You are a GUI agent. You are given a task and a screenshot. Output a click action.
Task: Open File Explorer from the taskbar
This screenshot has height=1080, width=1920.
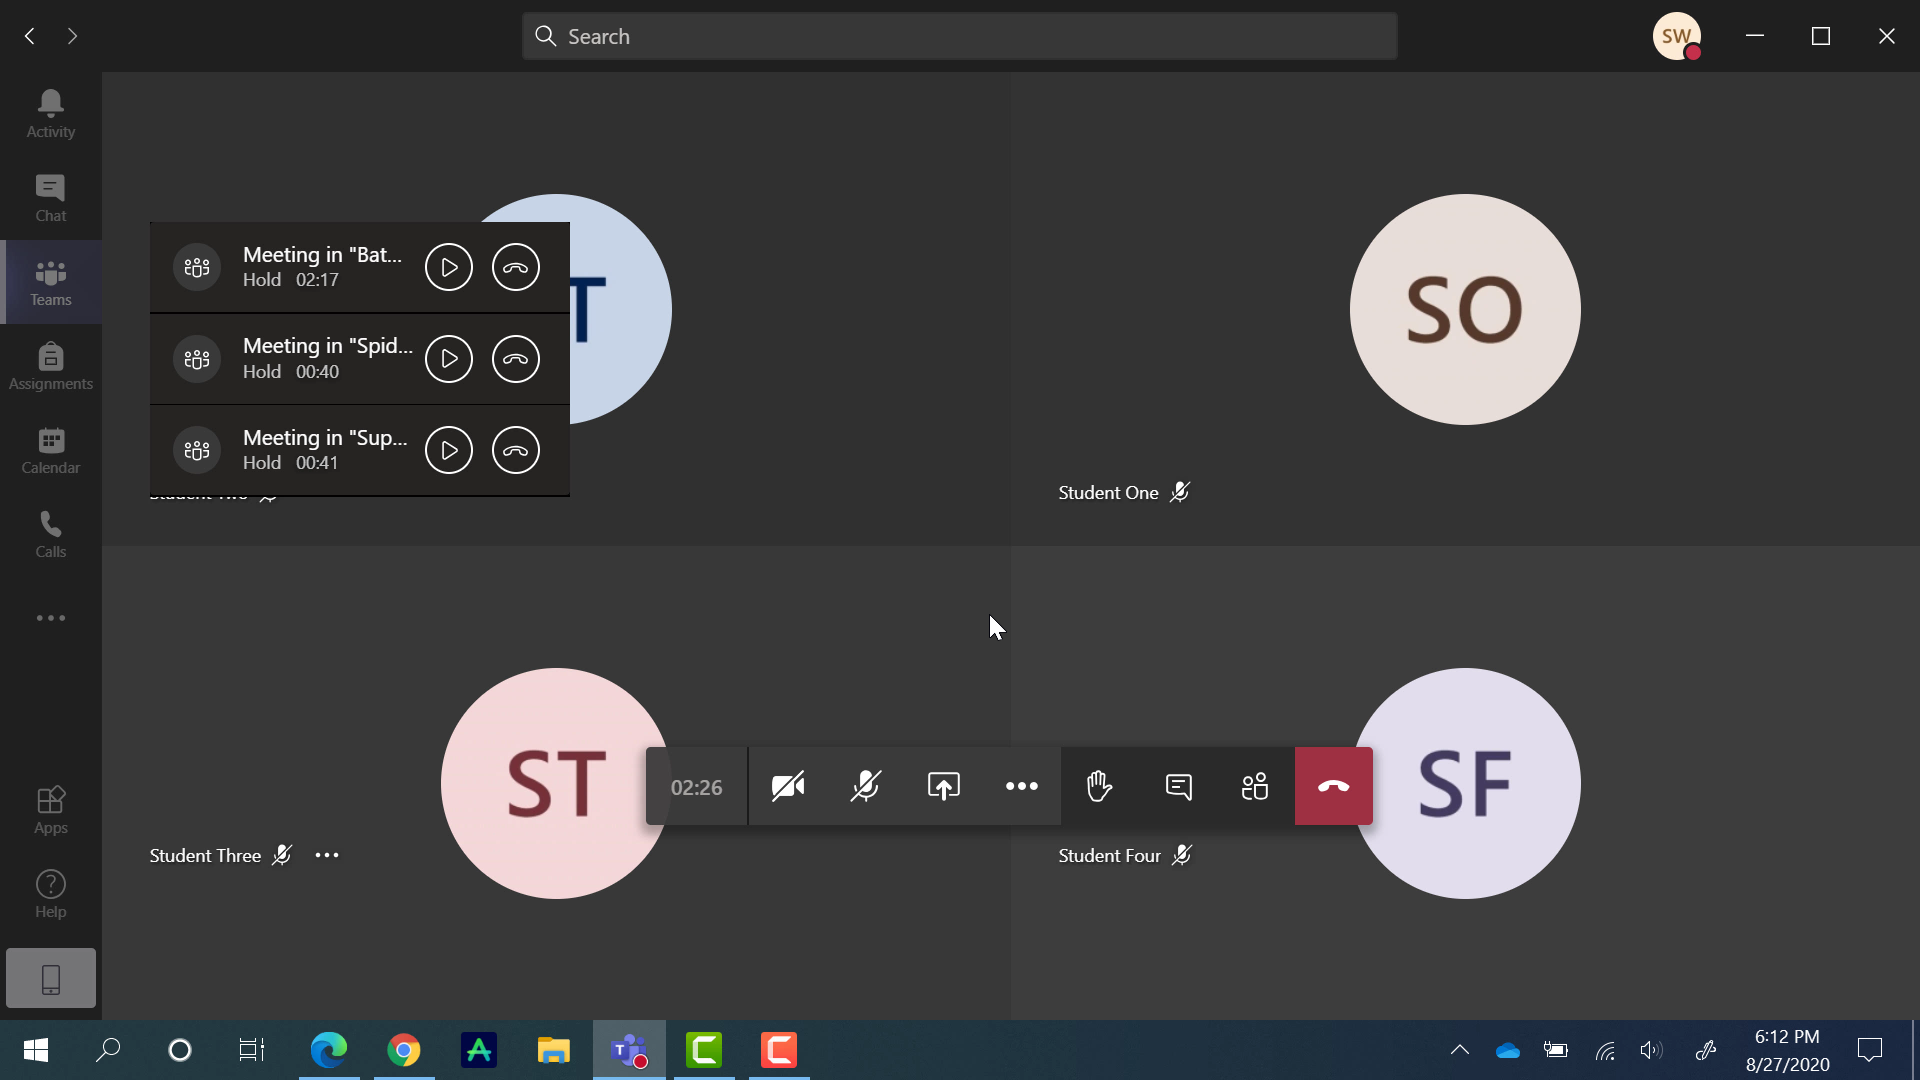(x=554, y=1050)
